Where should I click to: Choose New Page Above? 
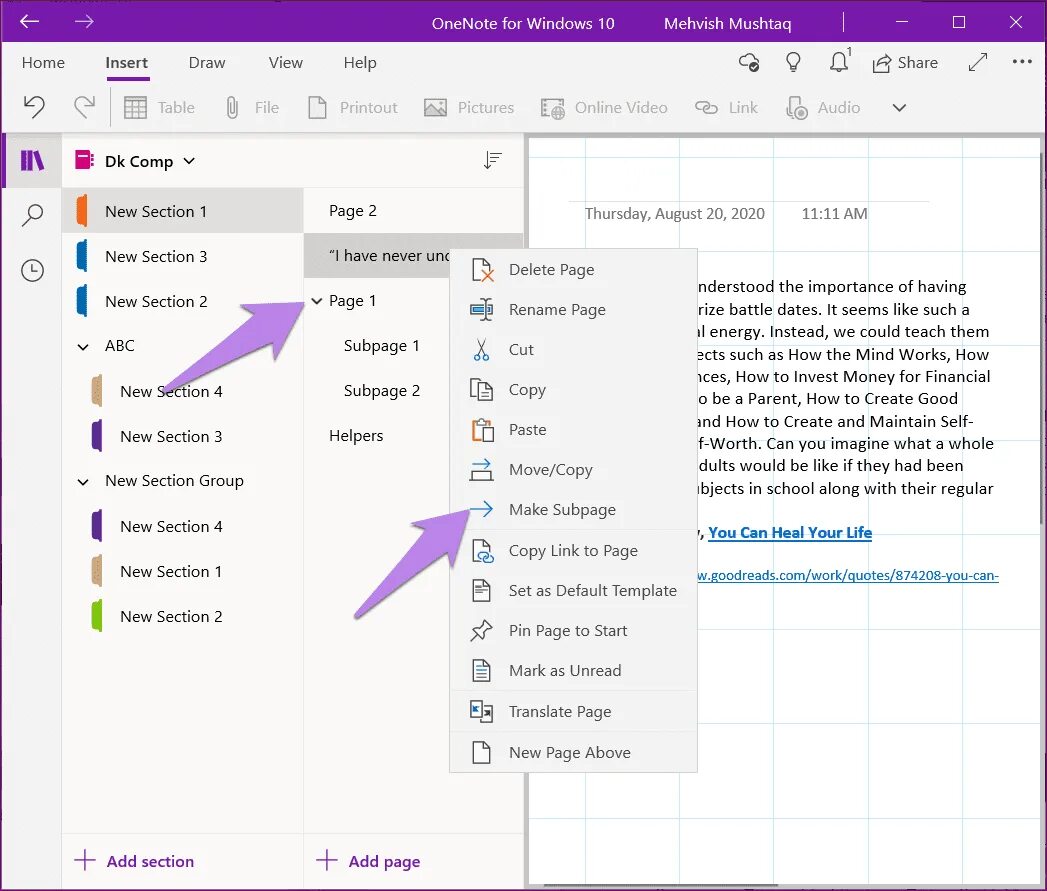574,753
